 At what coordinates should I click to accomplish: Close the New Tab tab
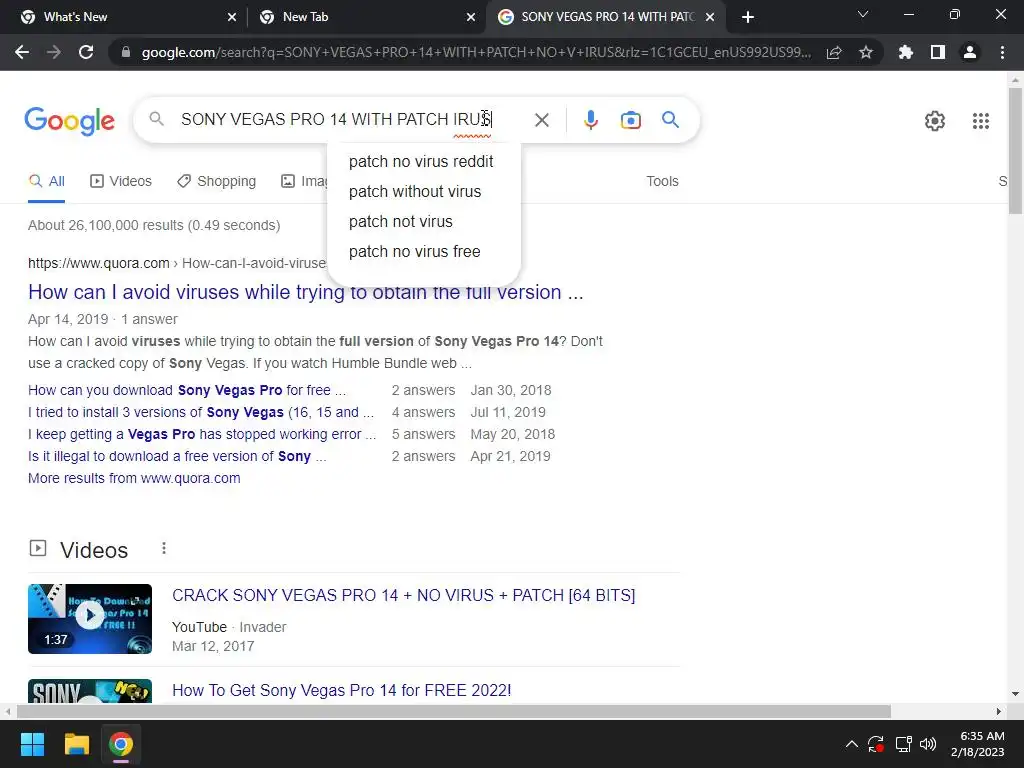(x=471, y=17)
